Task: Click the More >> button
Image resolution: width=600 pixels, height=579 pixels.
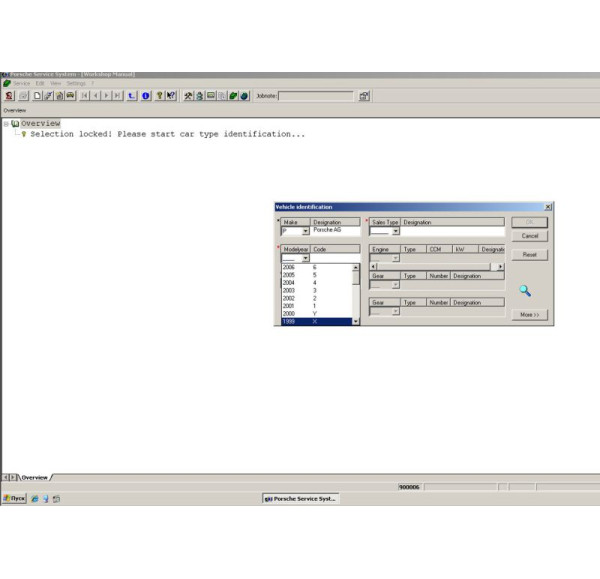Action: coord(529,314)
